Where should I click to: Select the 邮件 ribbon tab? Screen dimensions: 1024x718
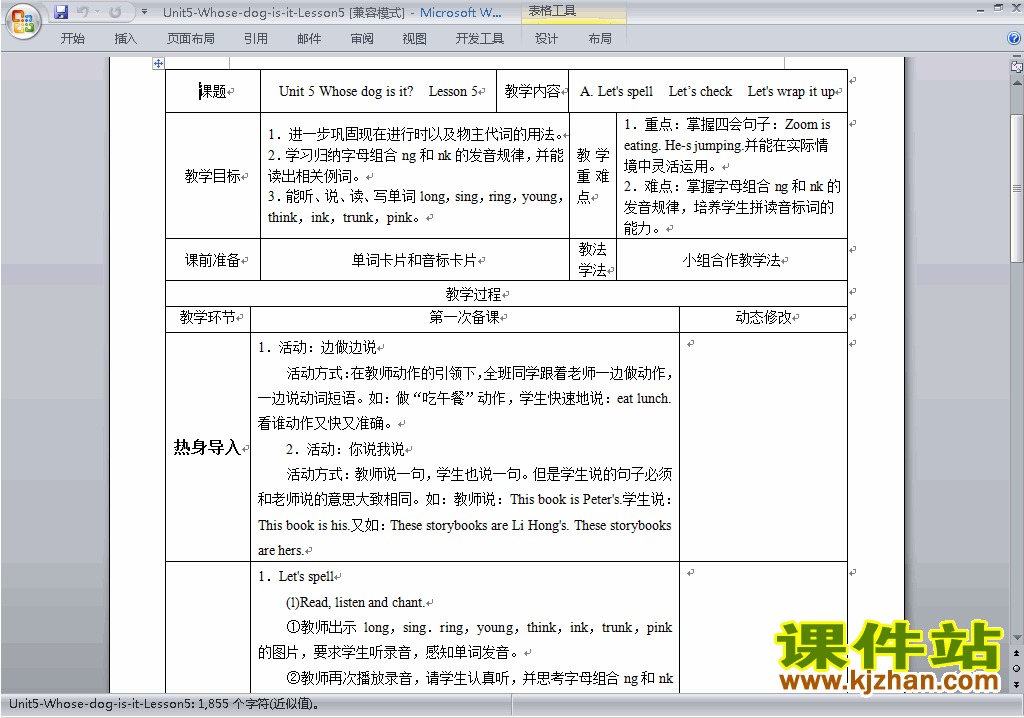309,39
